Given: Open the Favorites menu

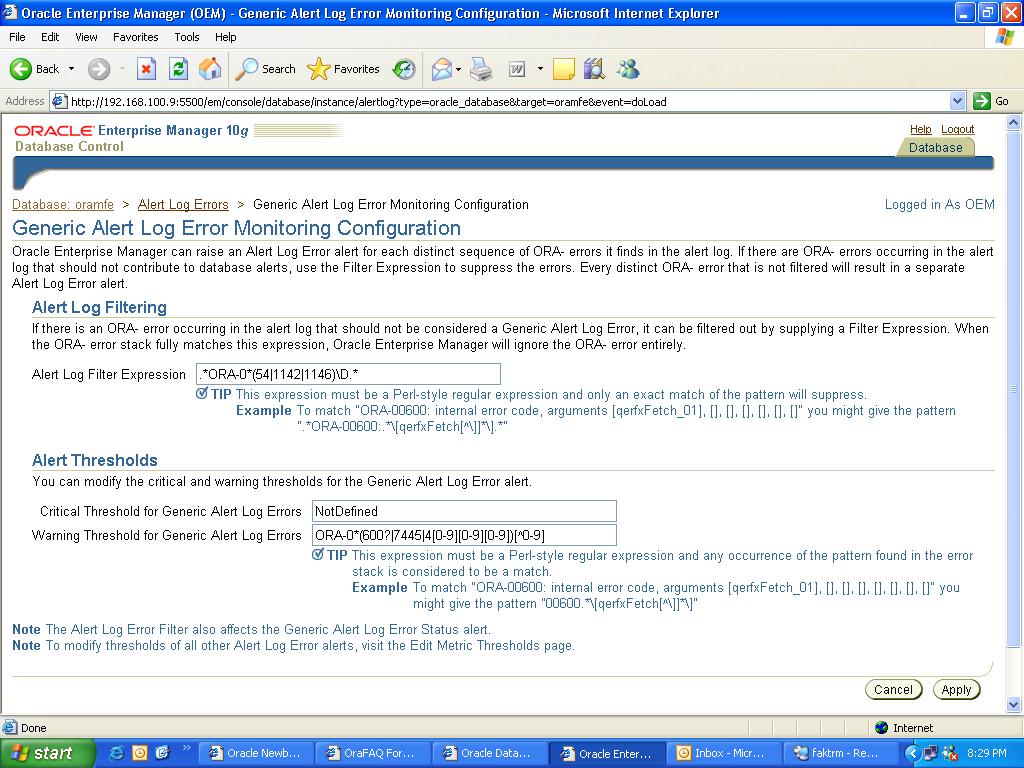Looking at the screenshot, I should tap(135, 37).
